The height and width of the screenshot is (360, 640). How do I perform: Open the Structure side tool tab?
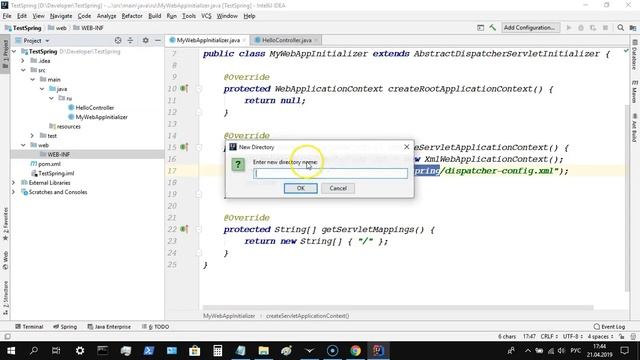pos(5,298)
